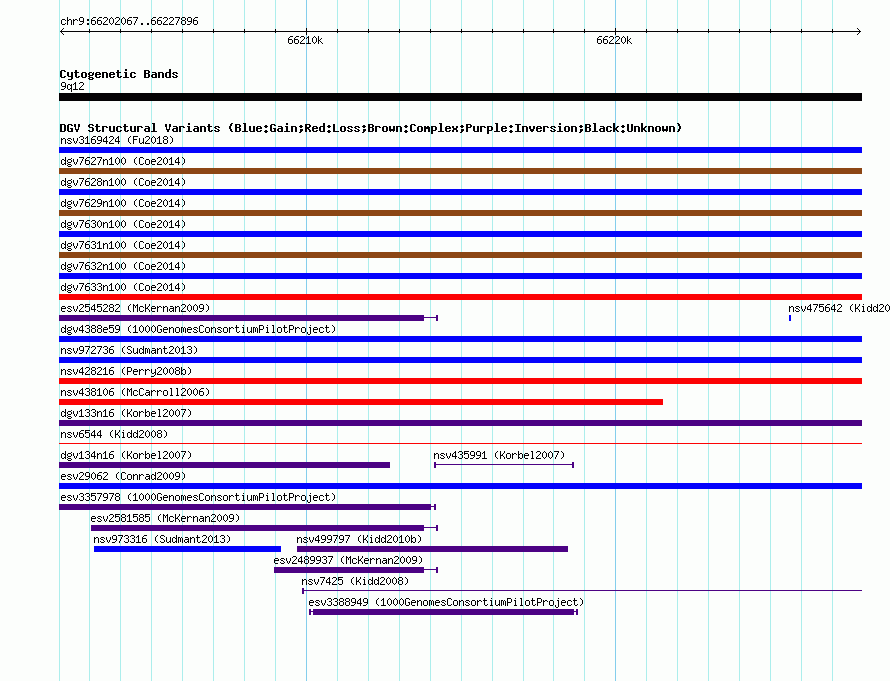This screenshot has width=890, height=681.
Task: Click the nsv475642 (Kidd20 label text
Action: point(839,308)
